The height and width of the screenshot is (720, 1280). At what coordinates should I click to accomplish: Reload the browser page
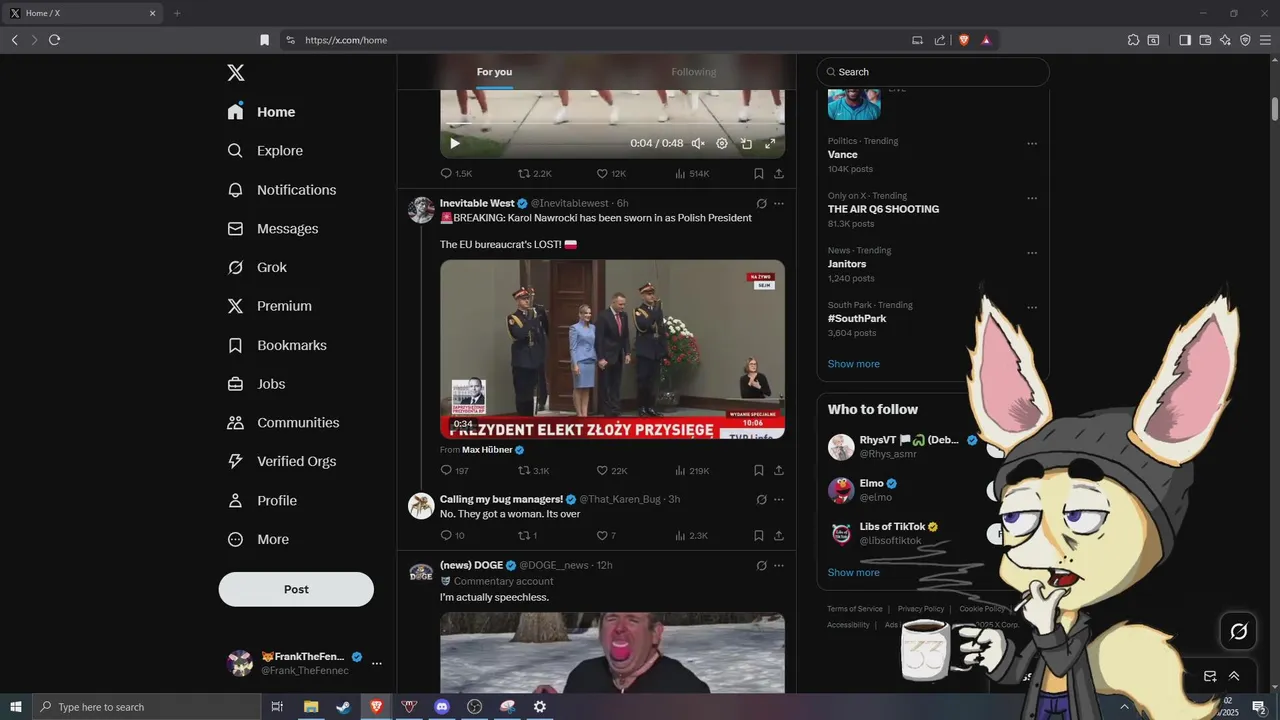click(x=54, y=40)
